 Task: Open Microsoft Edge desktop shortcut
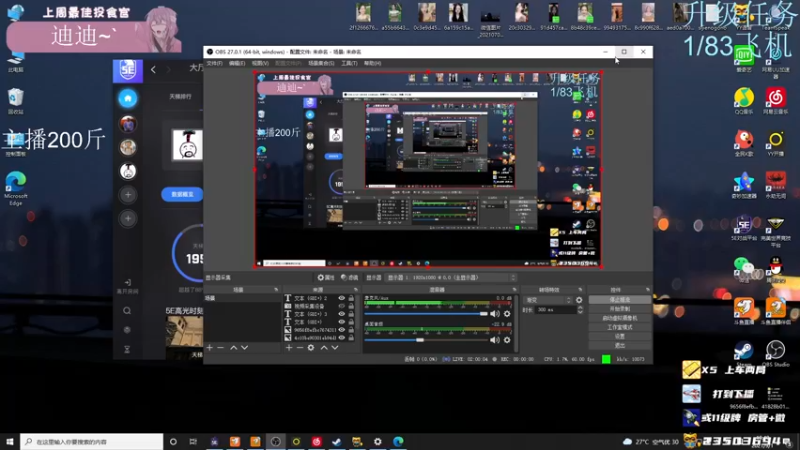point(16,188)
